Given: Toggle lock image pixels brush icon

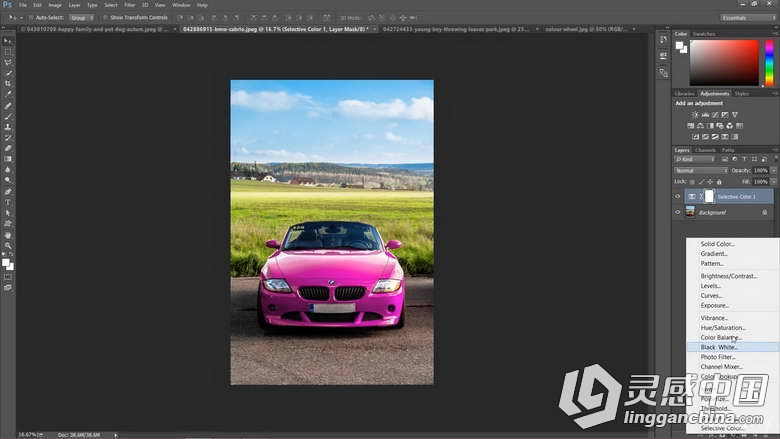Looking at the screenshot, I should [701, 182].
